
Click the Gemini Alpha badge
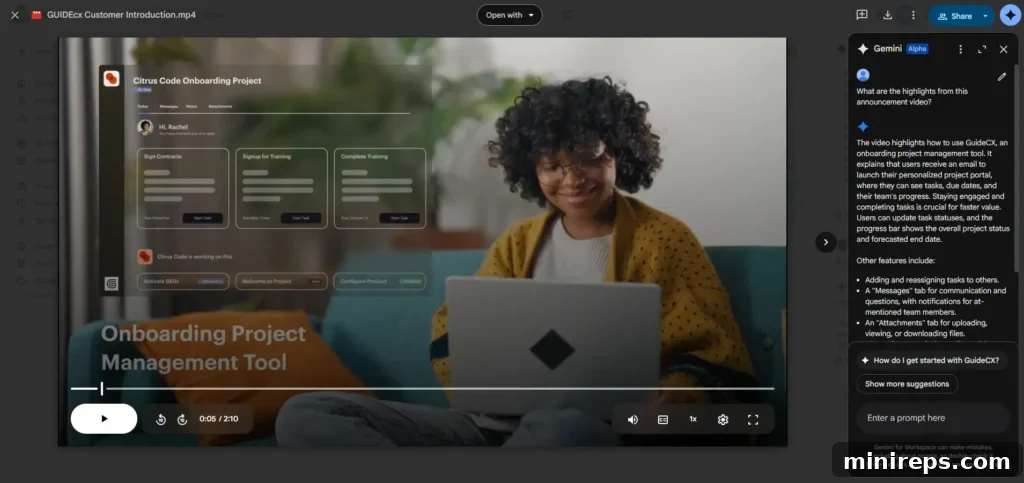coord(917,49)
